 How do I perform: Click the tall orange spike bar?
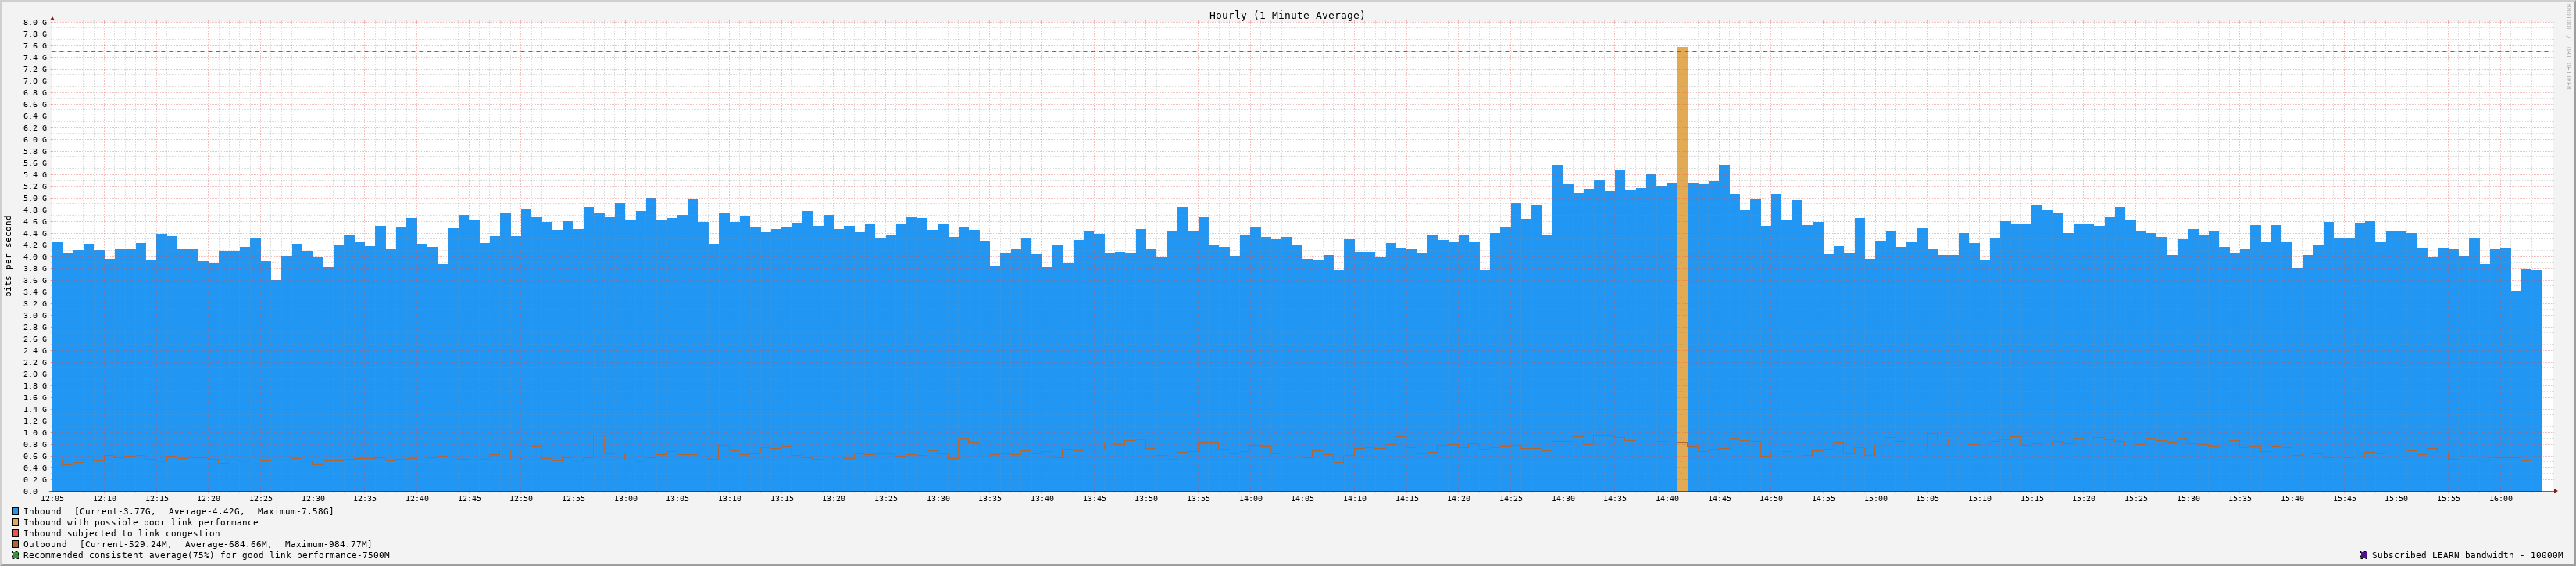tap(1682, 268)
